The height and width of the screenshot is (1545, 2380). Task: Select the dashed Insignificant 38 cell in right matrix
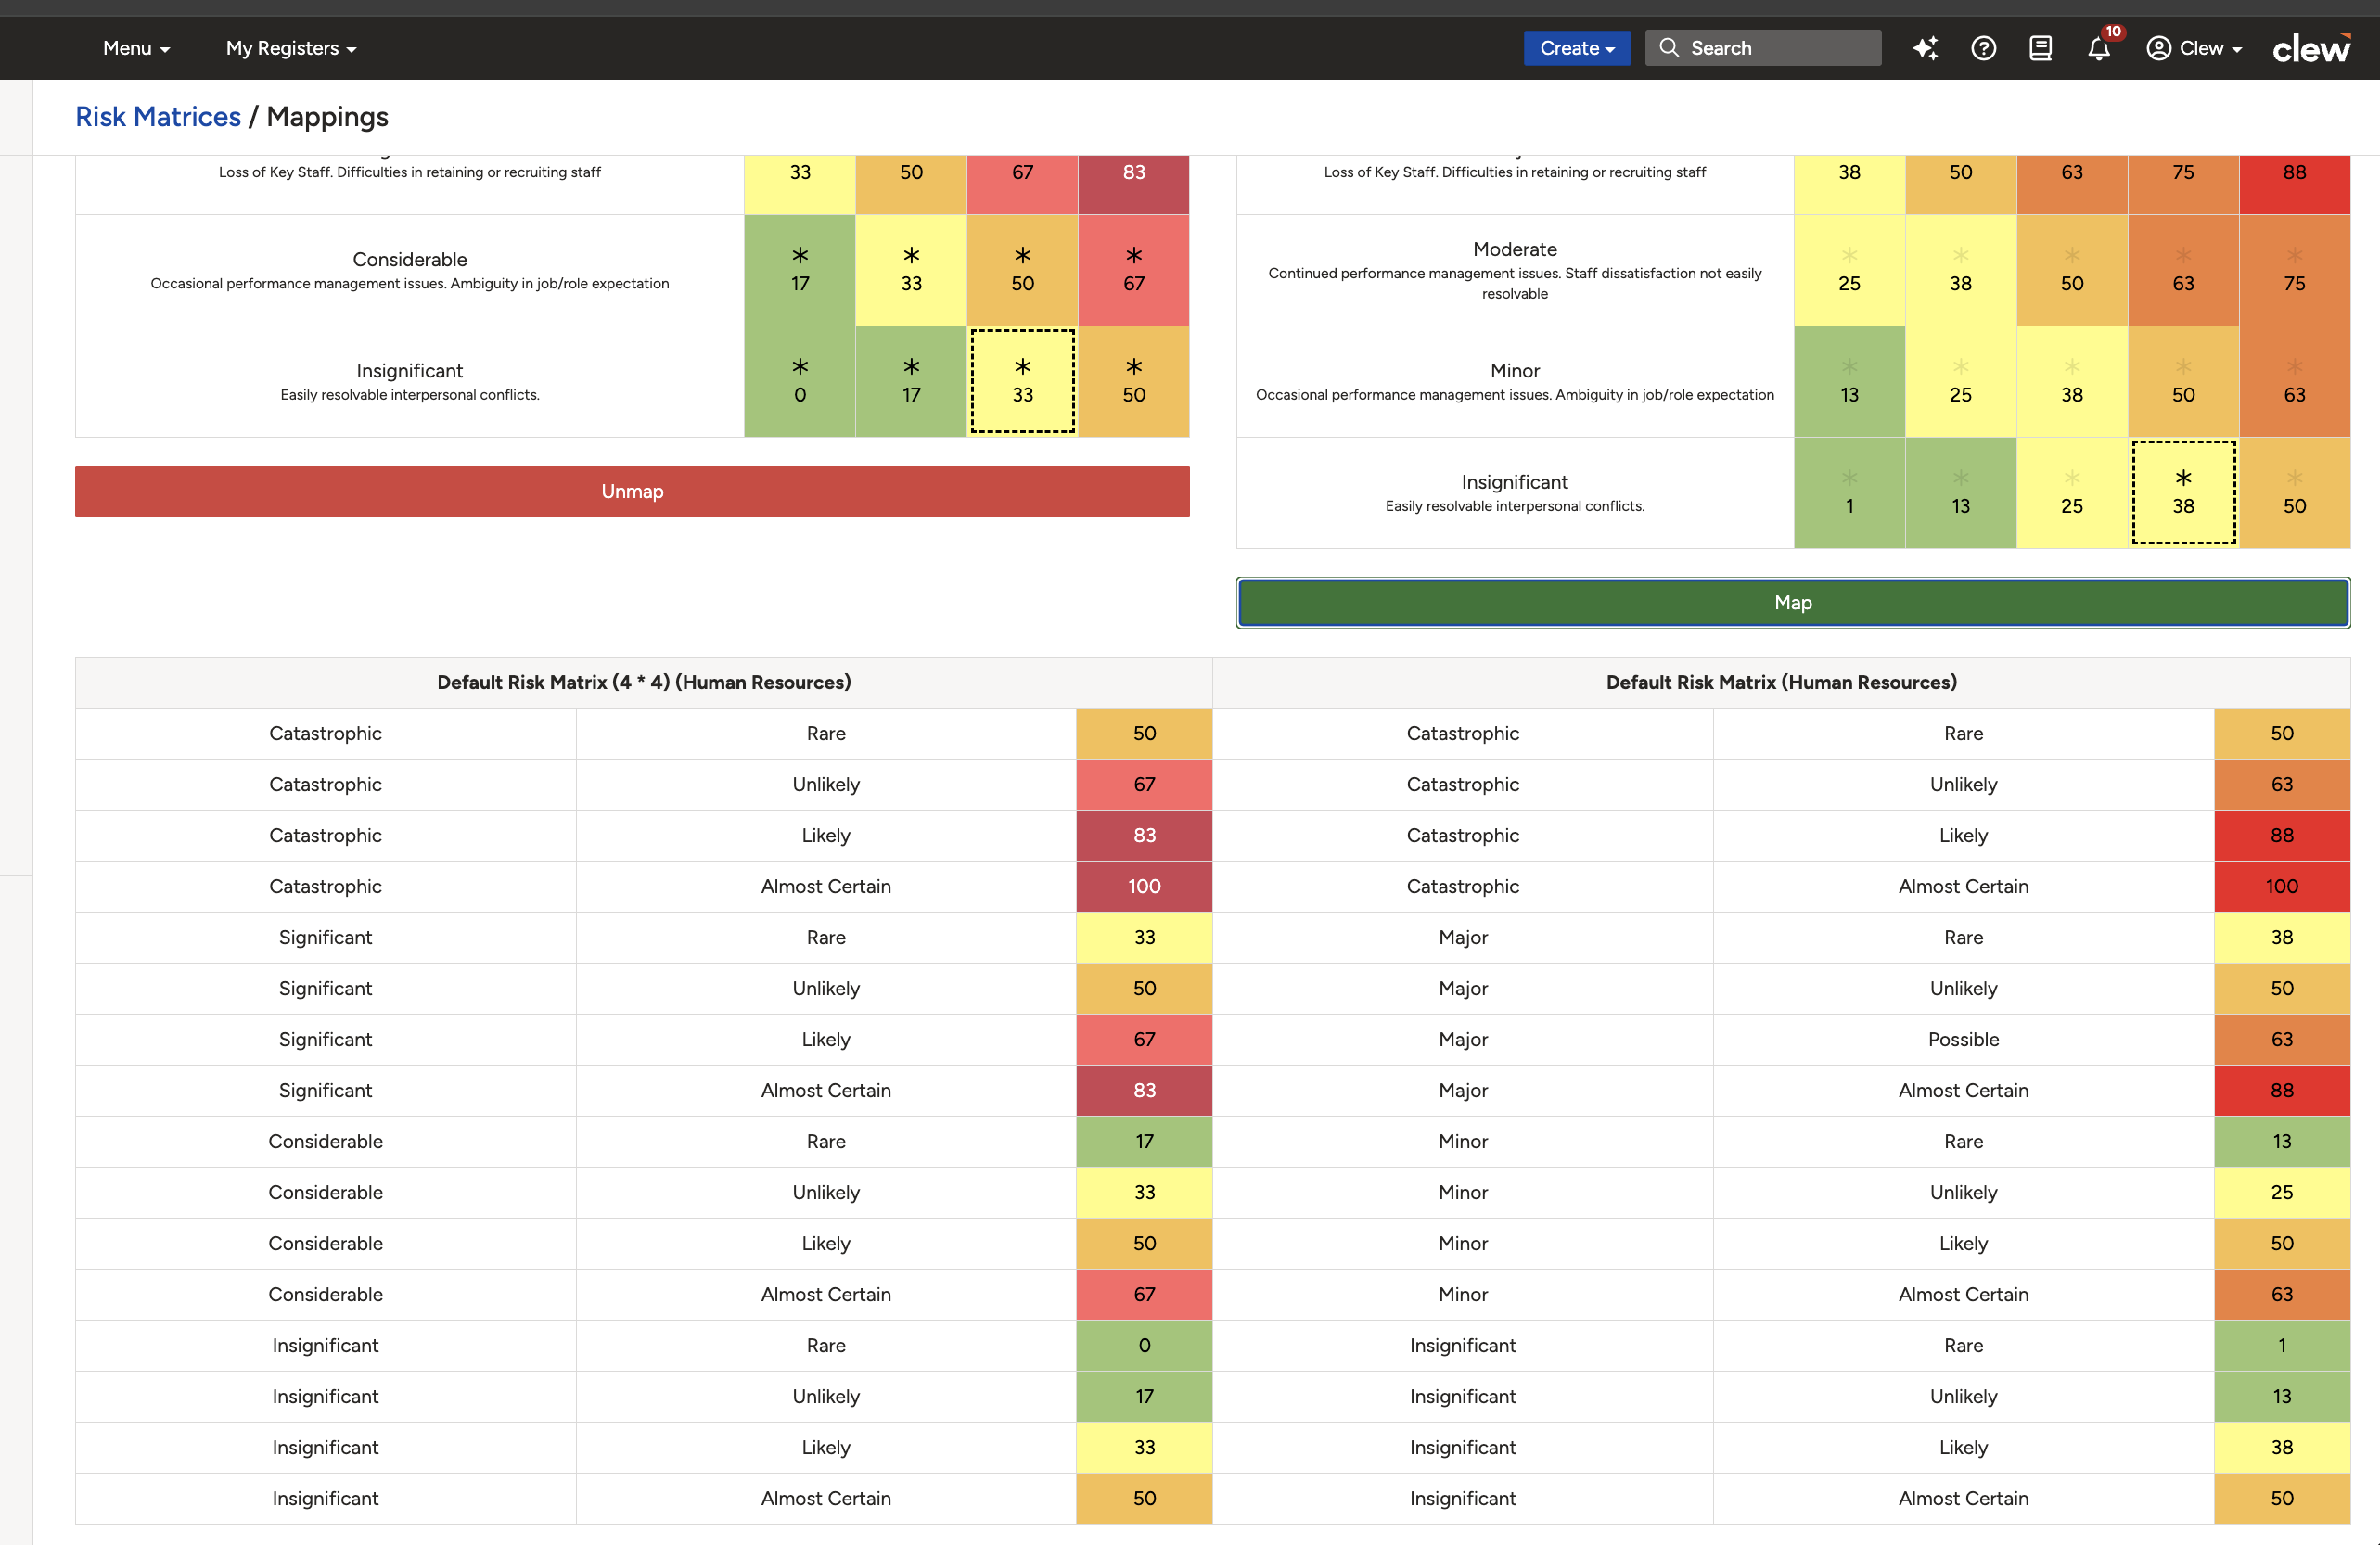click(2183, 493)
